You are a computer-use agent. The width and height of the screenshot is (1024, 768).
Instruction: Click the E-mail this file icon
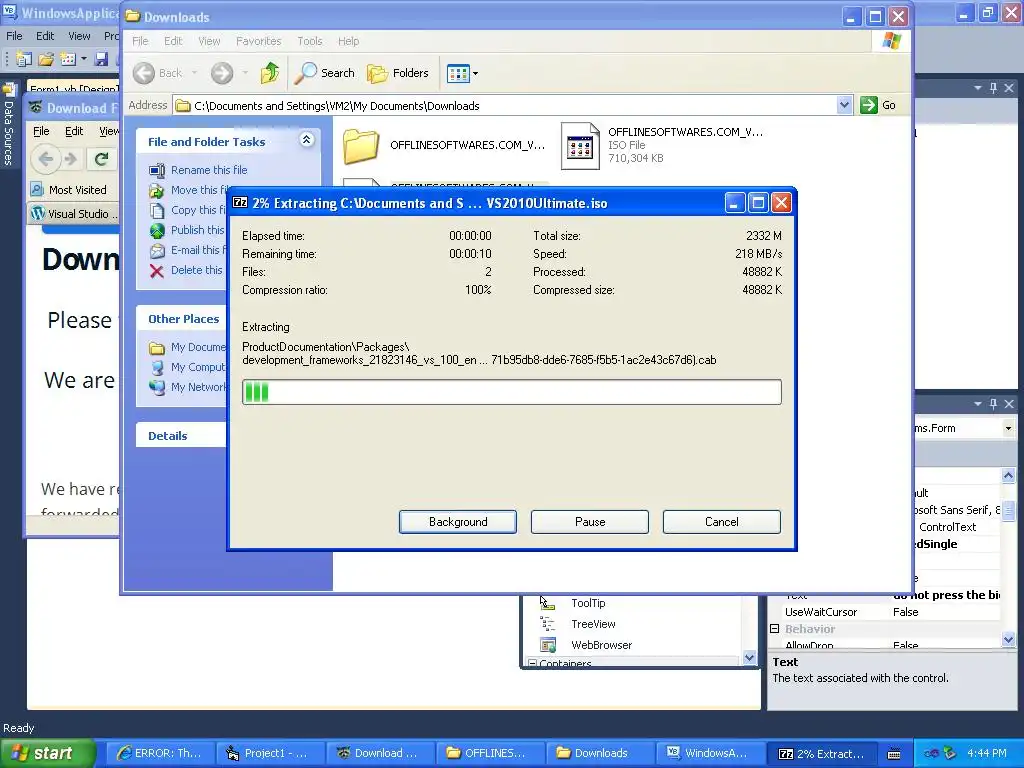157,251
